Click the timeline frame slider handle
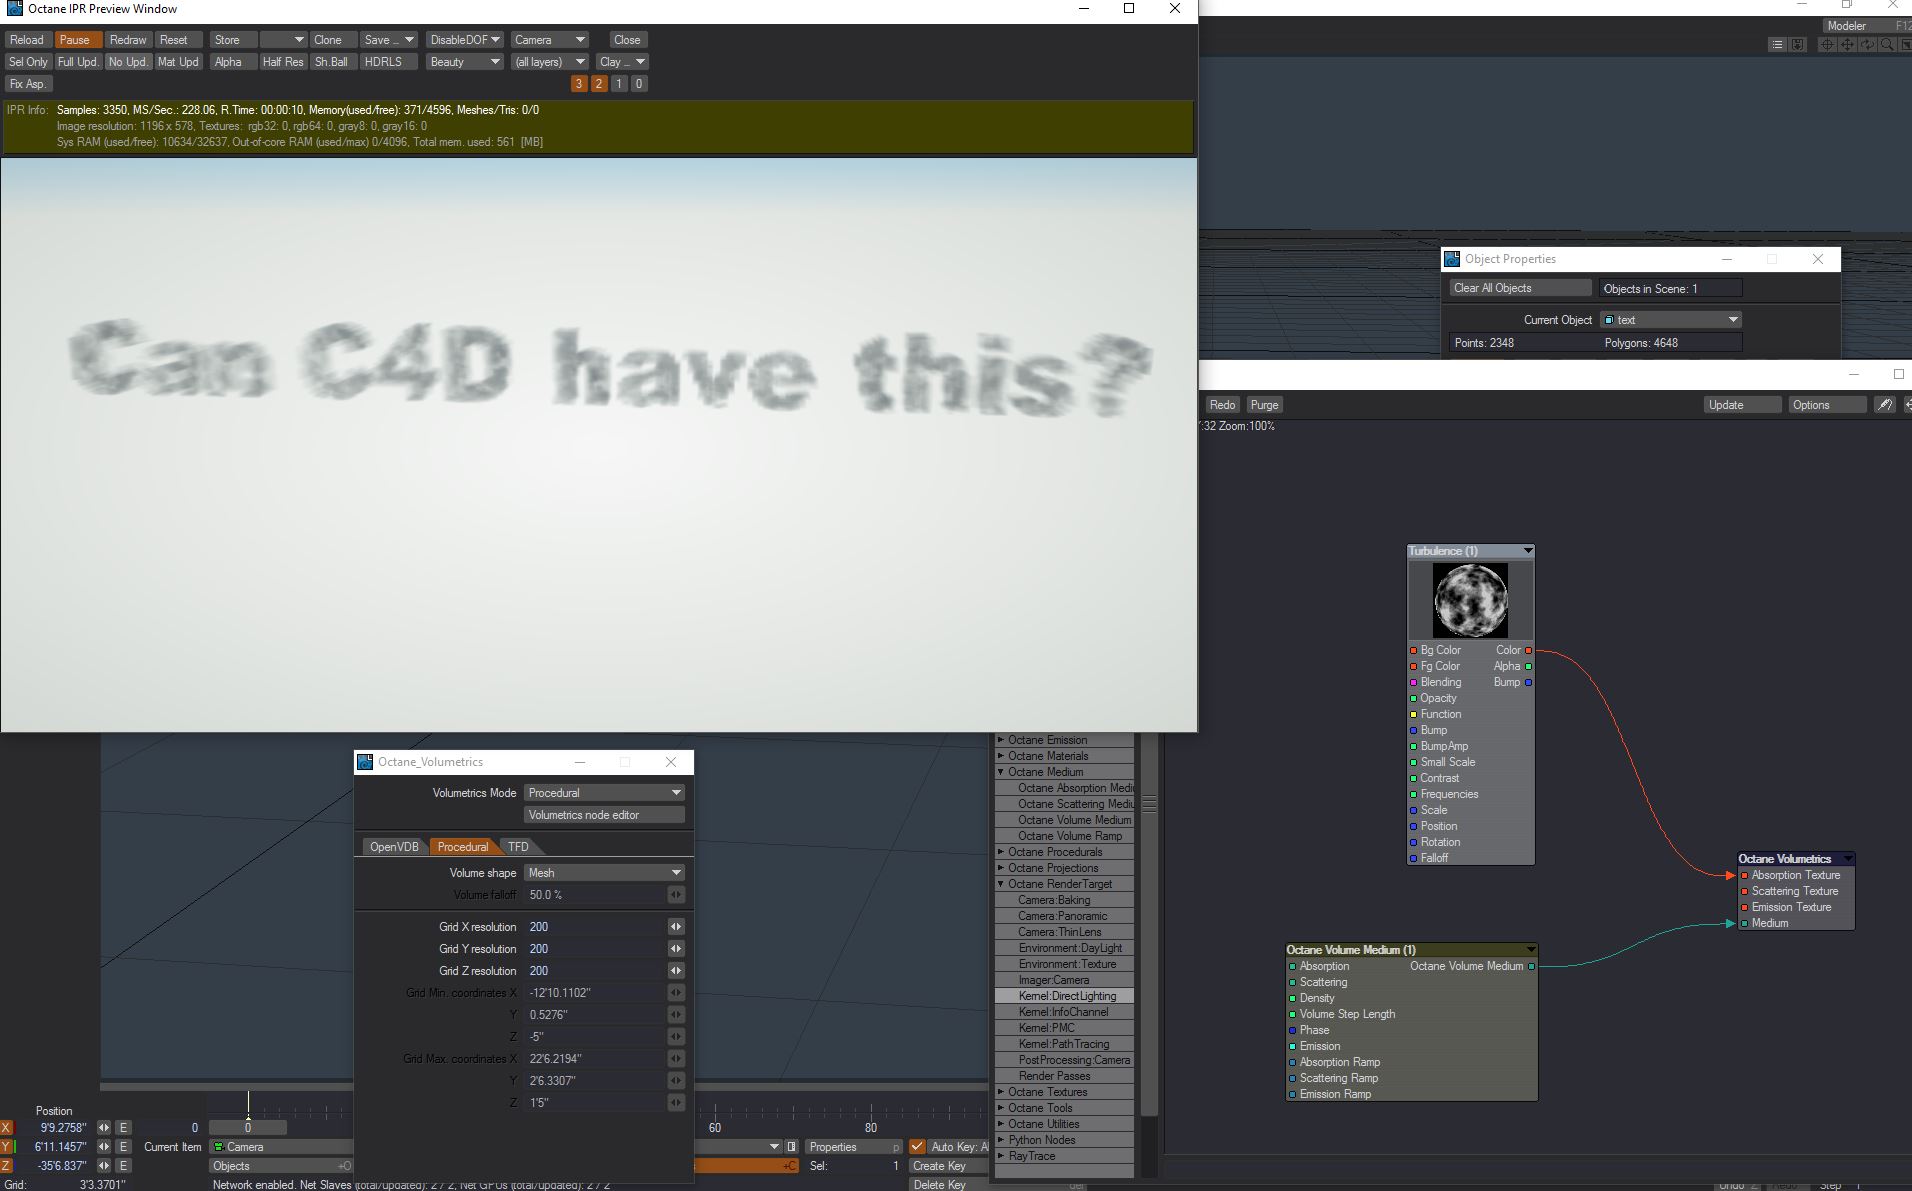1912x1191 pixels. coord(248,1128)
